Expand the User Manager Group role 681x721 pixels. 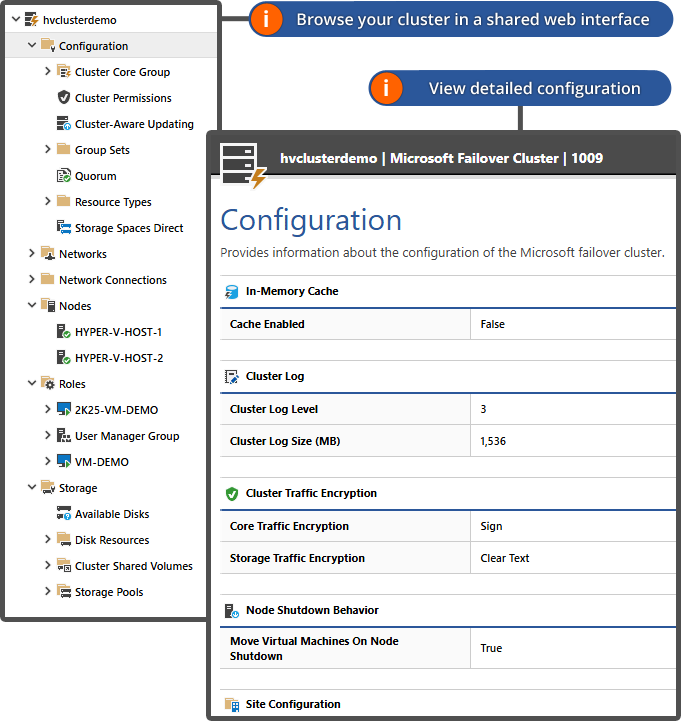[x=47, y=435]
